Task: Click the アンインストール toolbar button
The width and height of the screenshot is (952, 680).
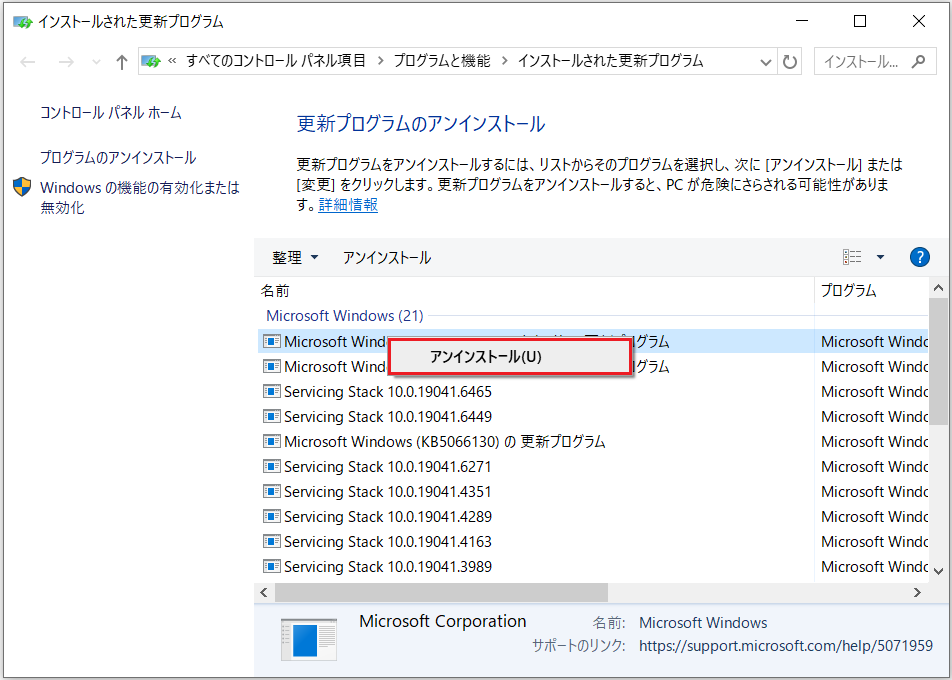Action: (387, 257)
